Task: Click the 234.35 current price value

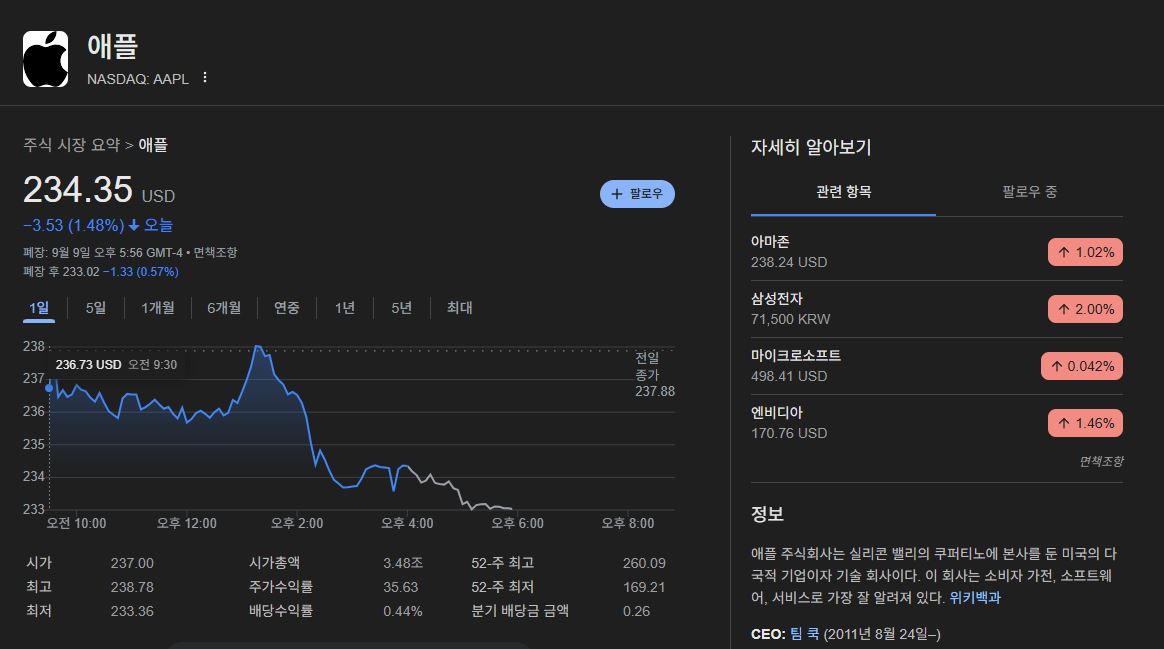Action: point(78,189)
